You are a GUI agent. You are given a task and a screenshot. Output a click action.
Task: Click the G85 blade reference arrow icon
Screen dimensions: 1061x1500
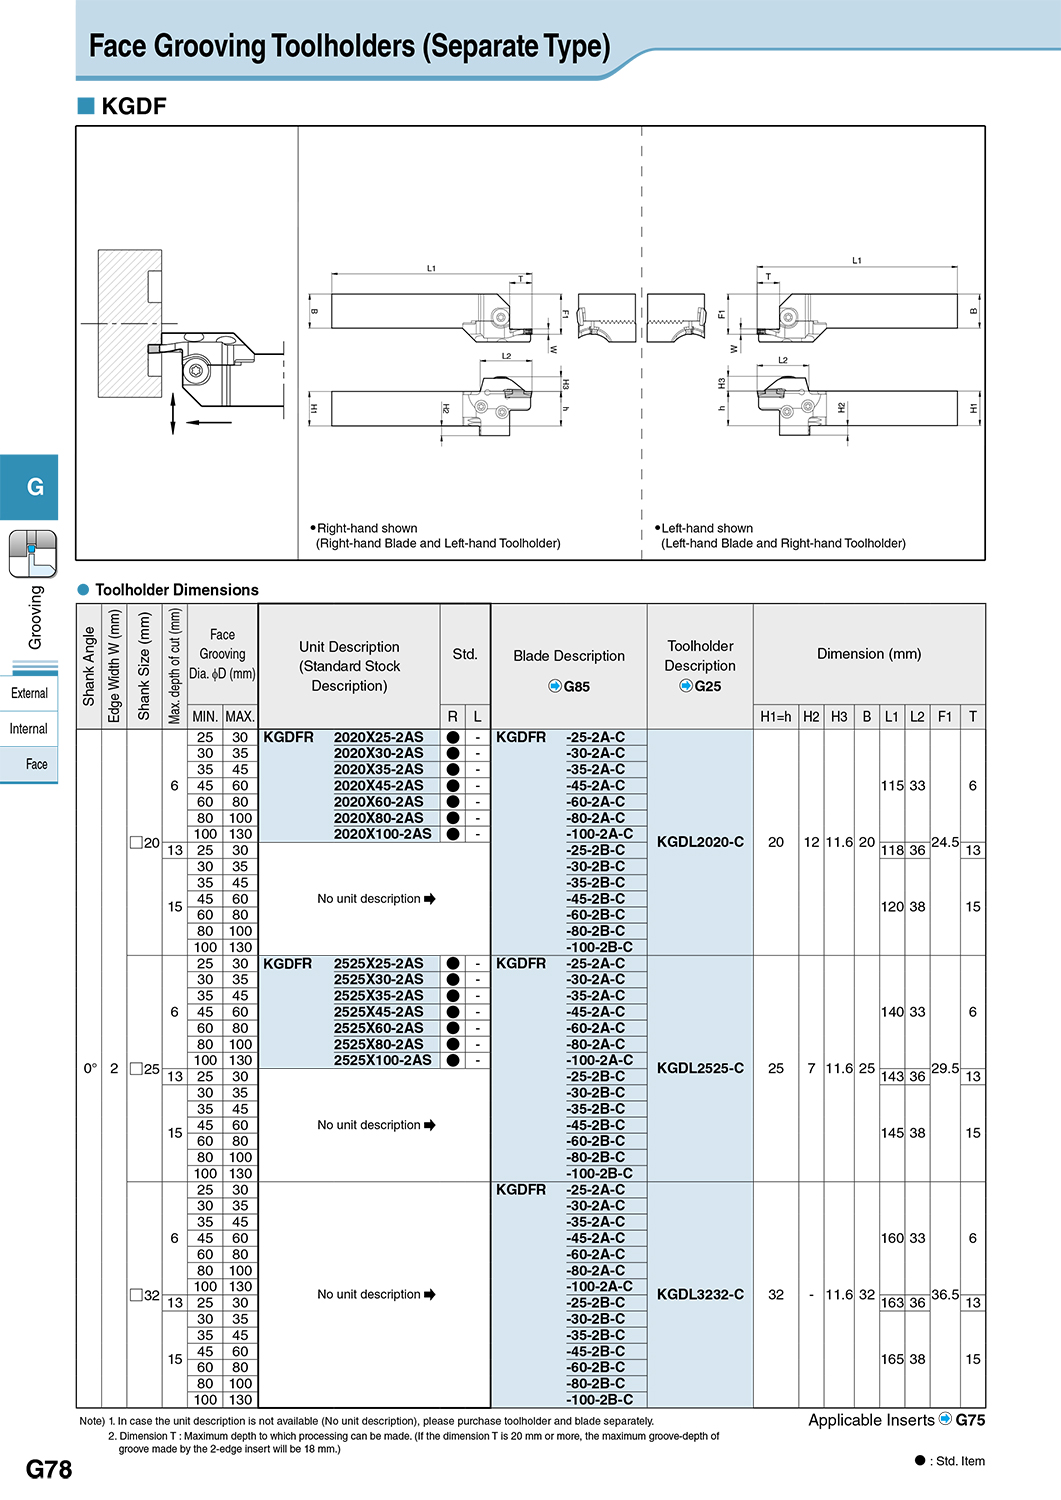point(555,686)
